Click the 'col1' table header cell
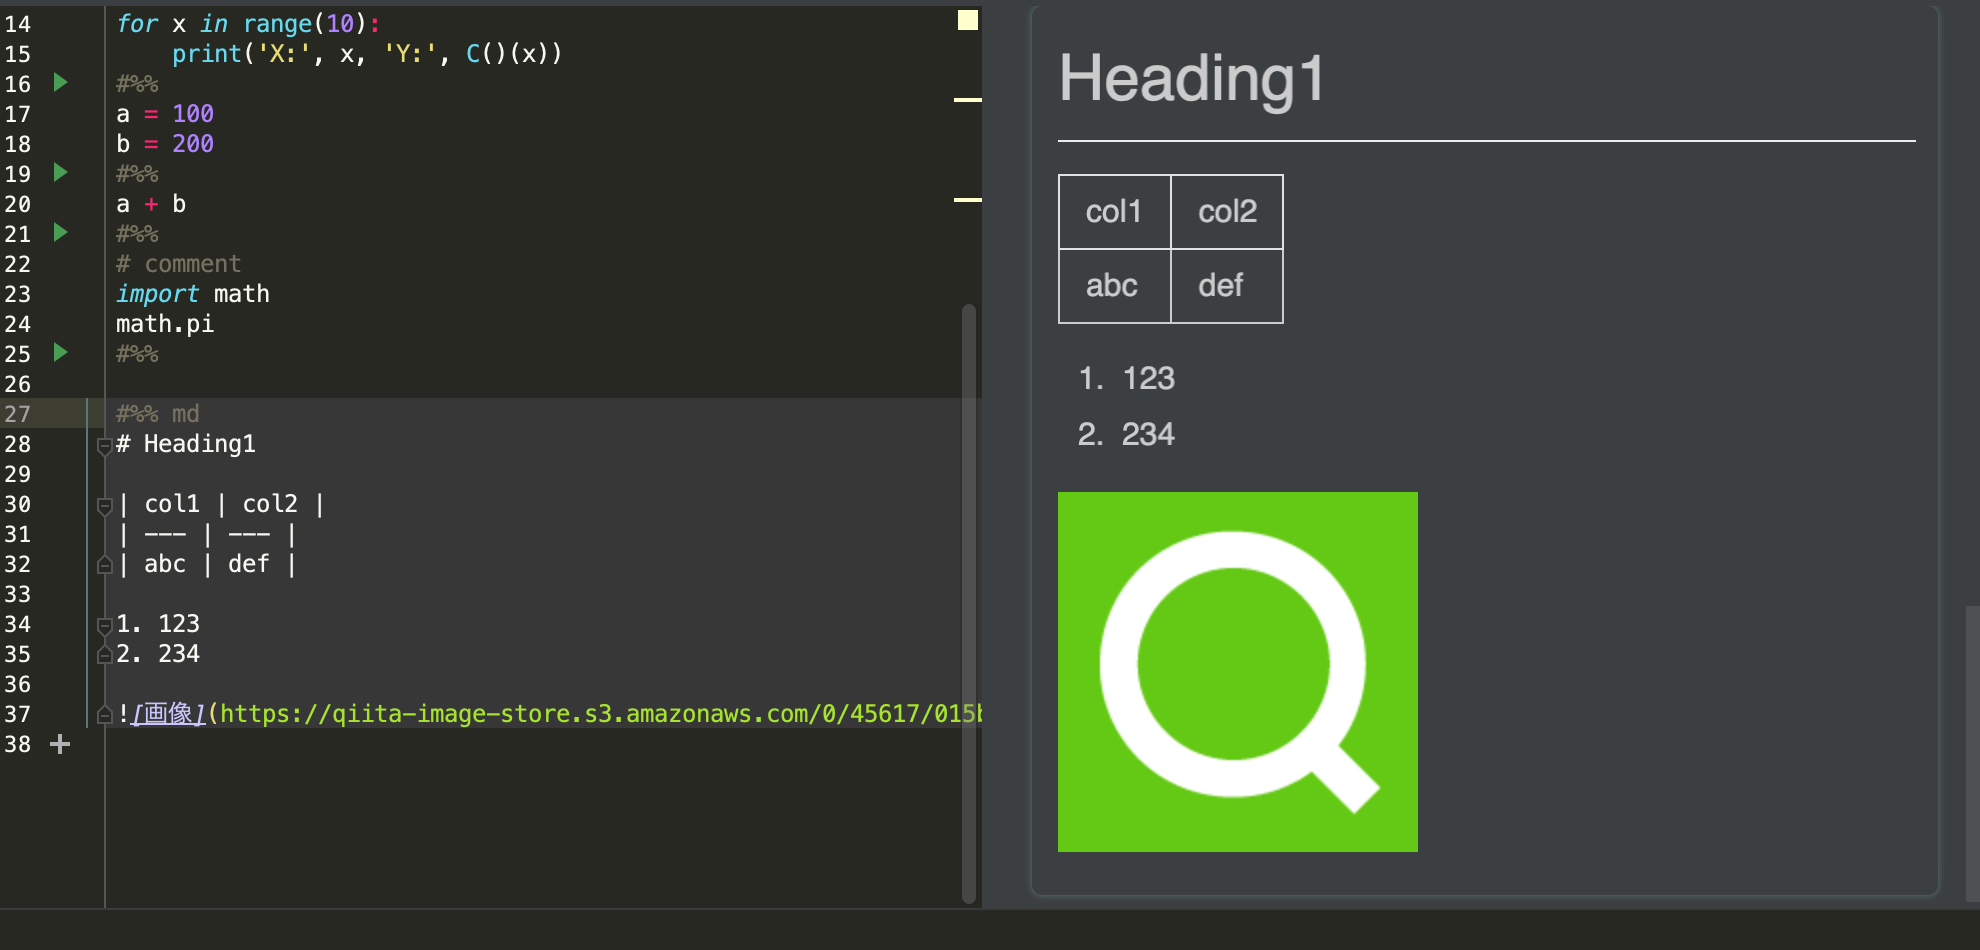The width and height of the screenshot is (1980, 950). [x=1115, y=212]
